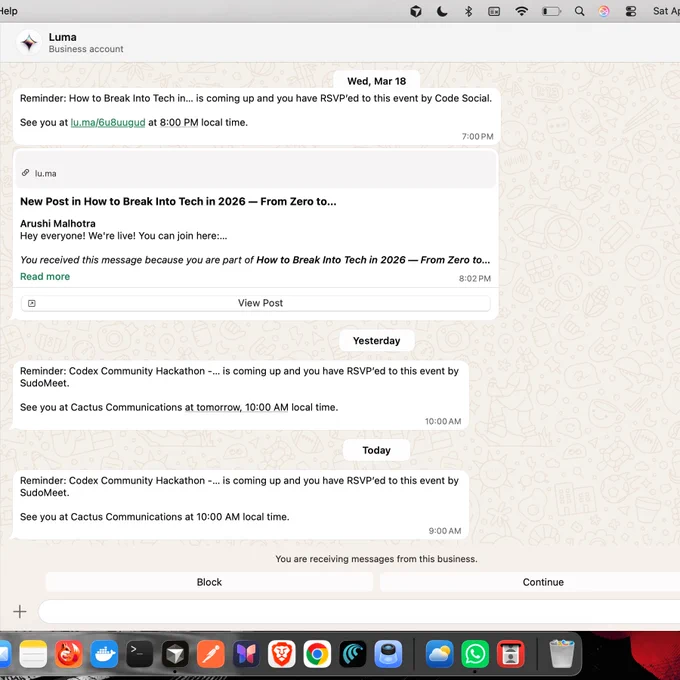Image resolution: width=680 pixels, height=680 pixels.
Task: Open the blue loupe app in Dock
Action: pos(388,654)
